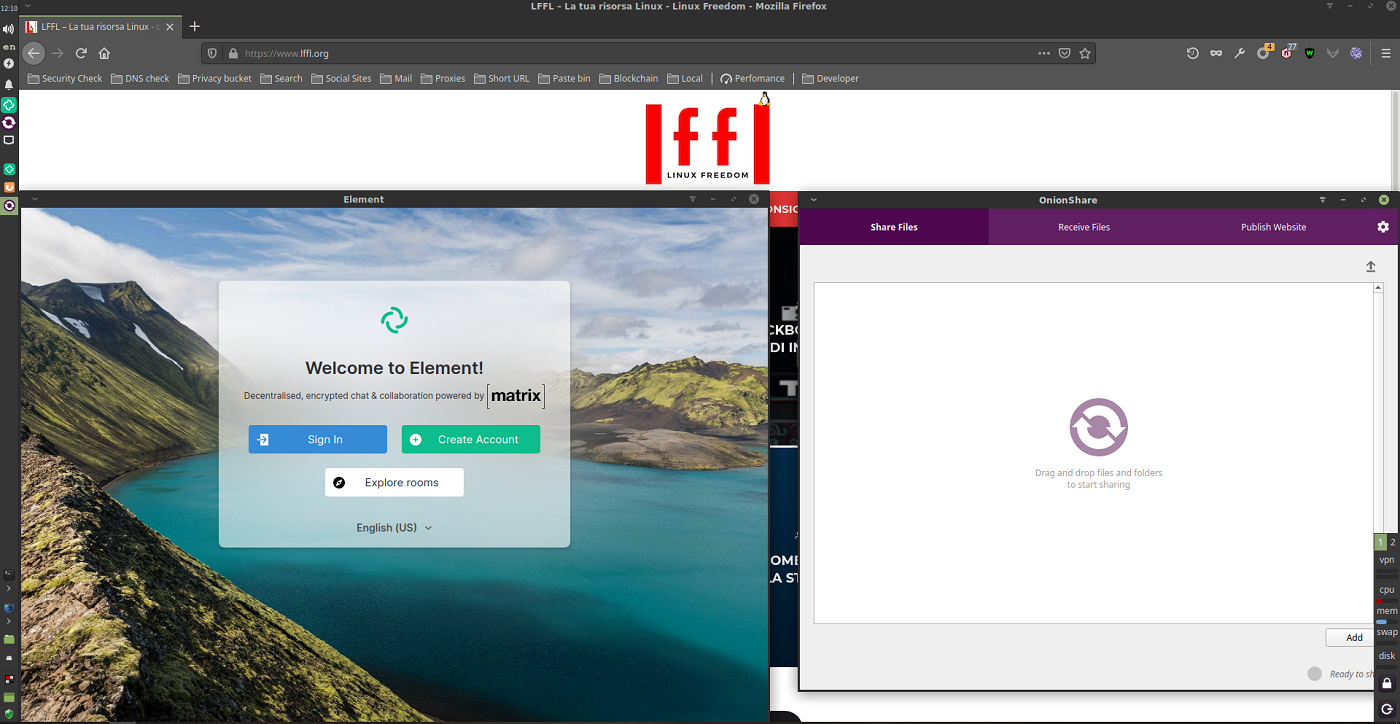
Task: Open the Developer bookmark folder
Action: 830,78
